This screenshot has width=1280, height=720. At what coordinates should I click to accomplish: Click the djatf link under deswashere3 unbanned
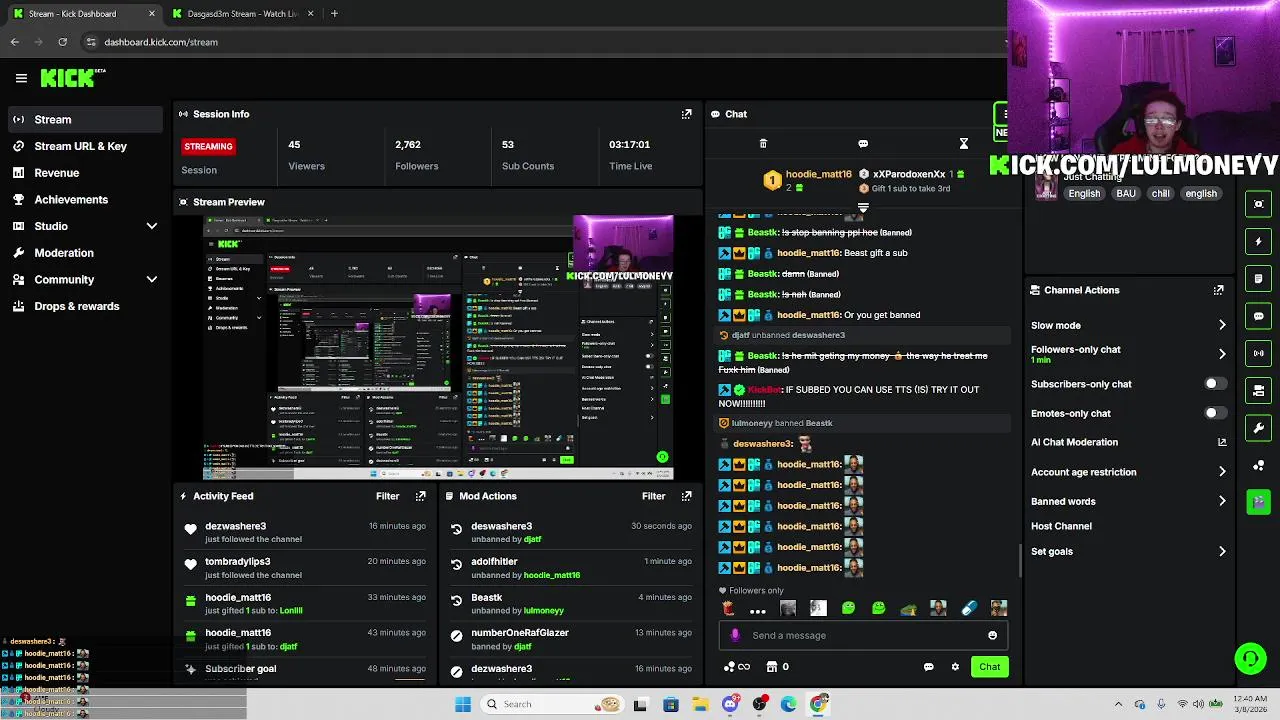pyautogui.click(x=532, y=540)
